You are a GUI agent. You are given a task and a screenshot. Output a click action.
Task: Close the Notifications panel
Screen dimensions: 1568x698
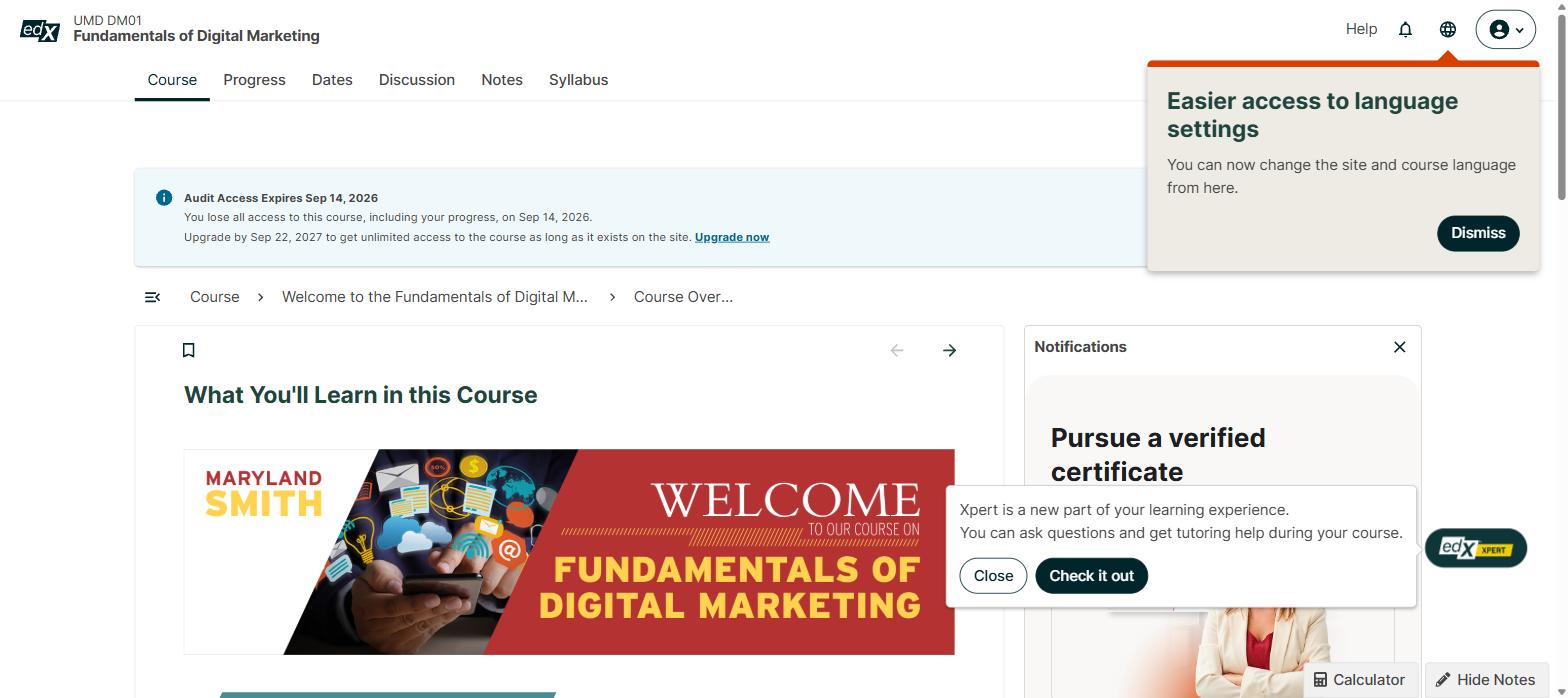tap(1399, 347)
